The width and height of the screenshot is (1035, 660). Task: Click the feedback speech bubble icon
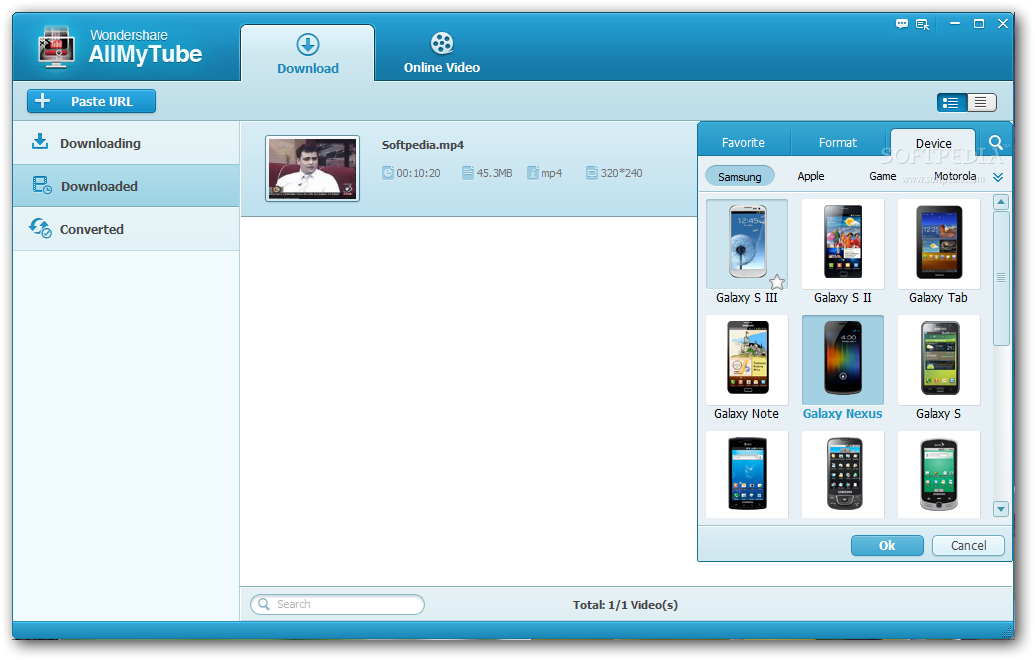[x=902, y=24]
